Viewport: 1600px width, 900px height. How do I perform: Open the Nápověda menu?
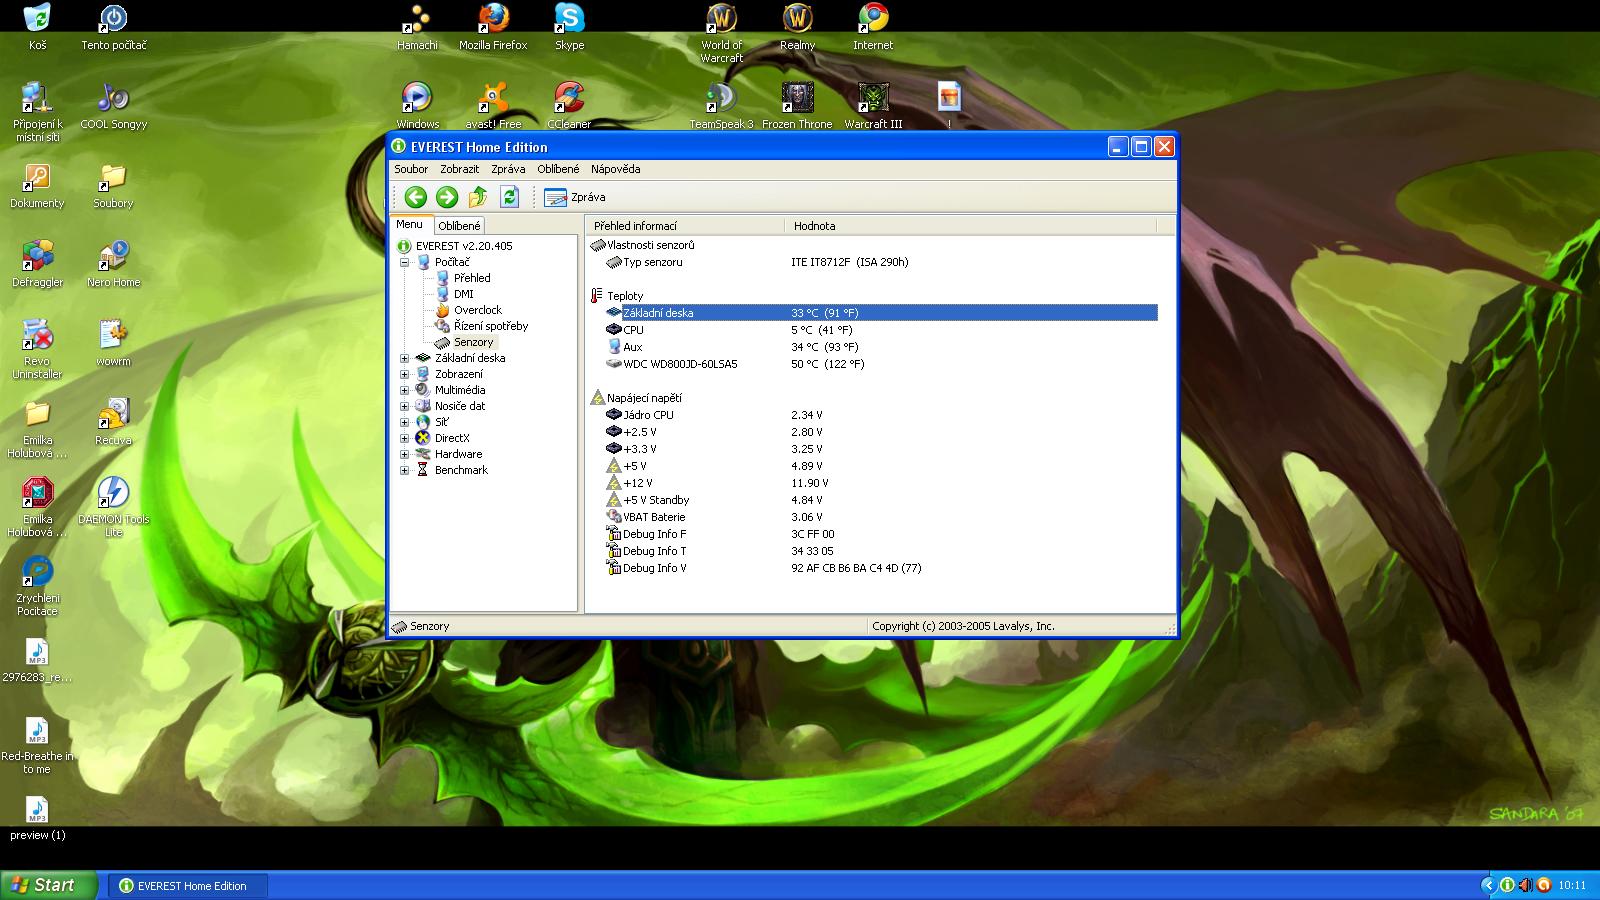point(615,169)
